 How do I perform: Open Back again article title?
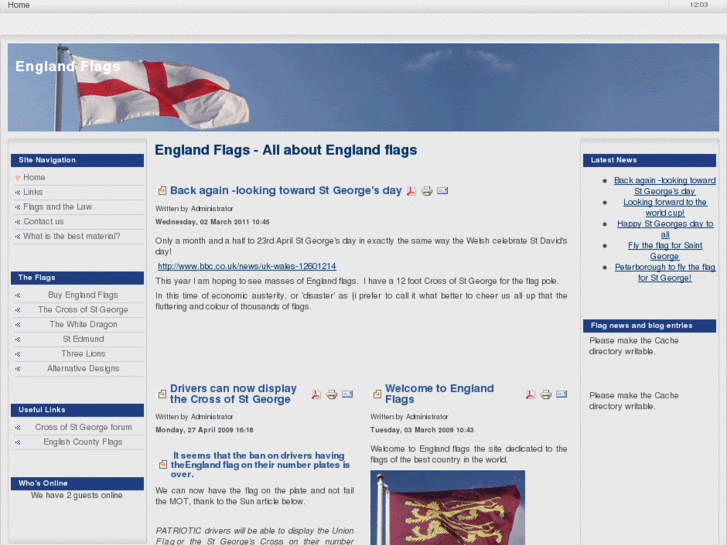(x=286, y=191)
